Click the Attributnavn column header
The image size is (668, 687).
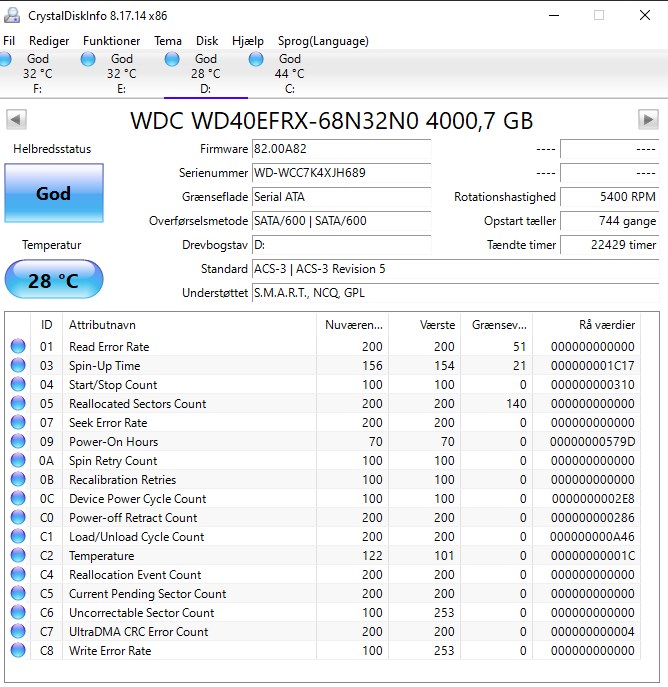point(189,325)
